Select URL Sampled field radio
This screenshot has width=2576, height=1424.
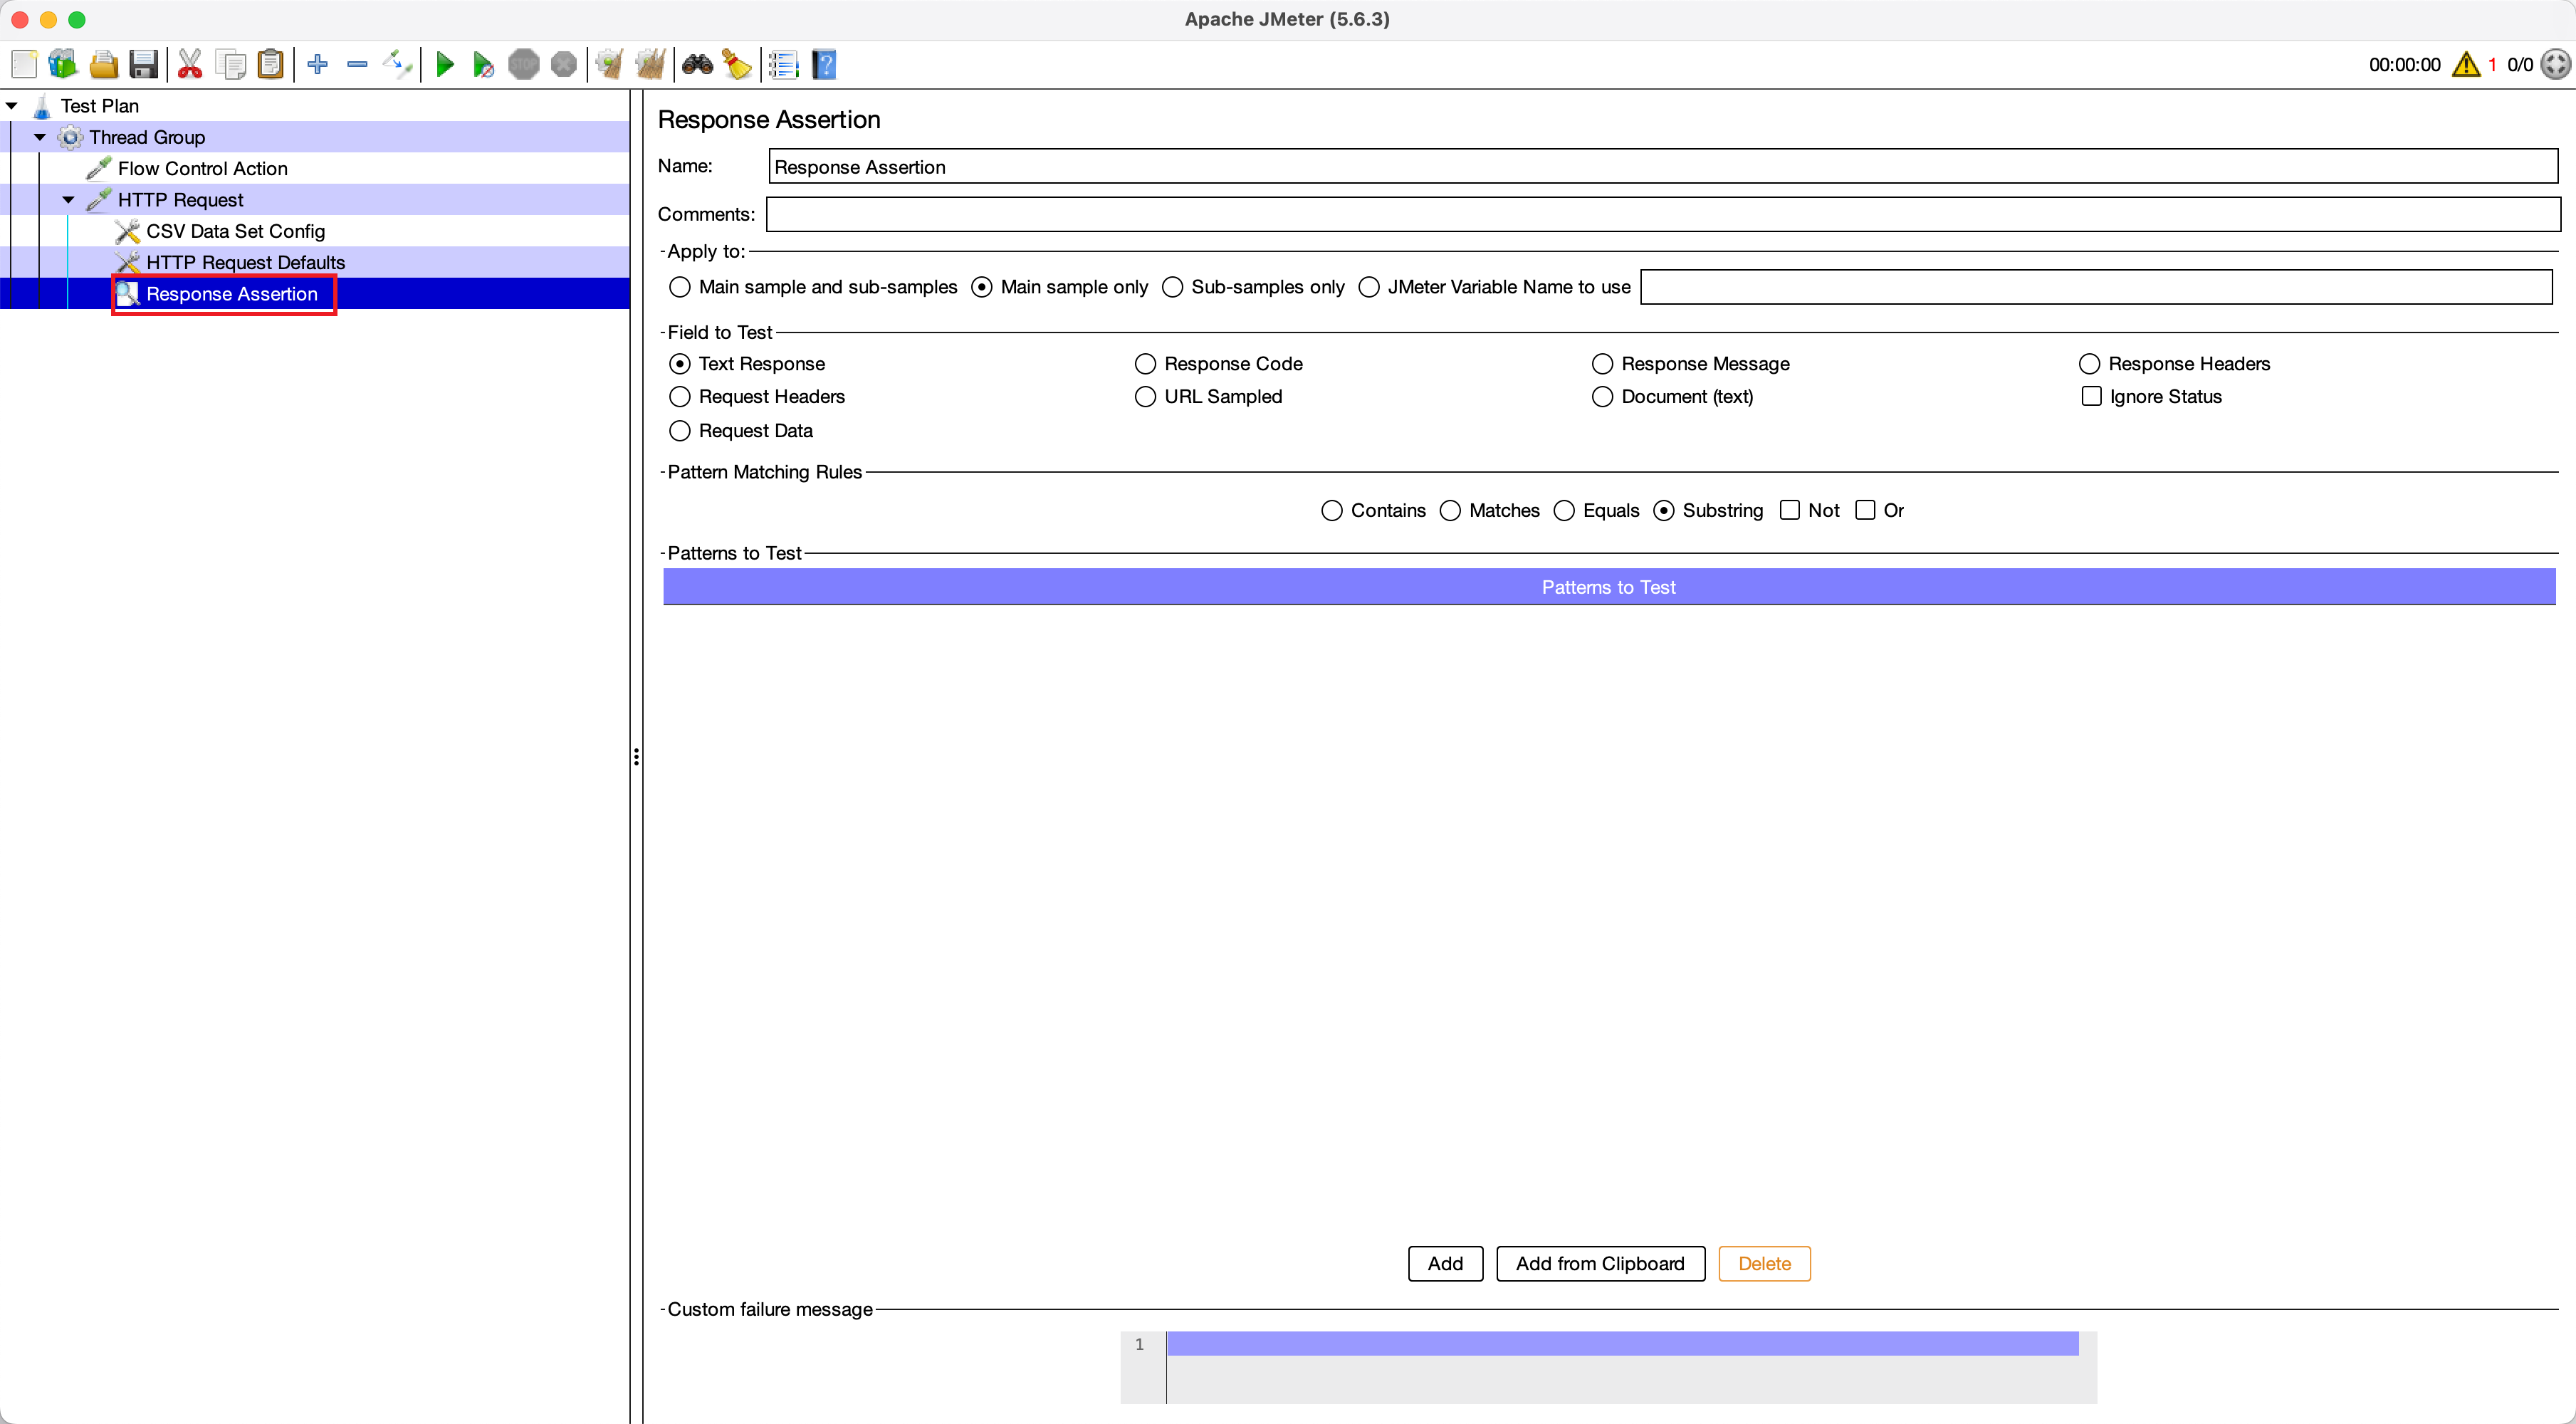[1145, 397]
